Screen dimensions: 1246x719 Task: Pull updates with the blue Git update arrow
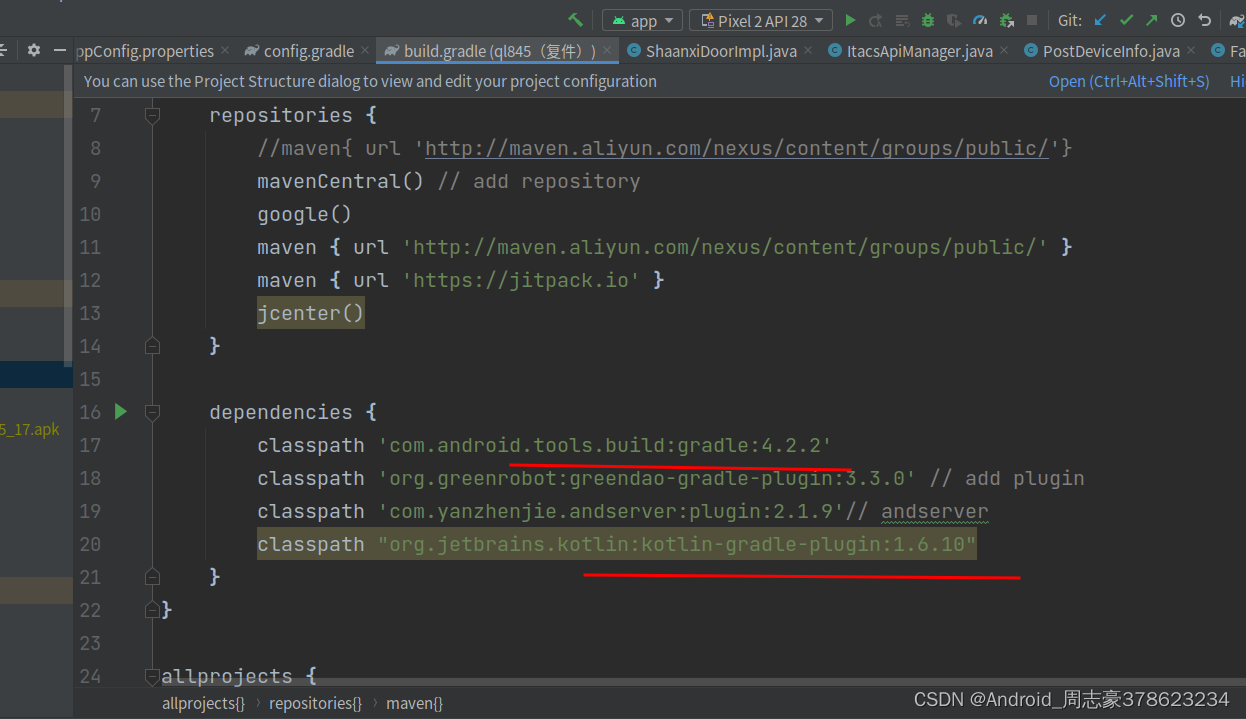1099,19
